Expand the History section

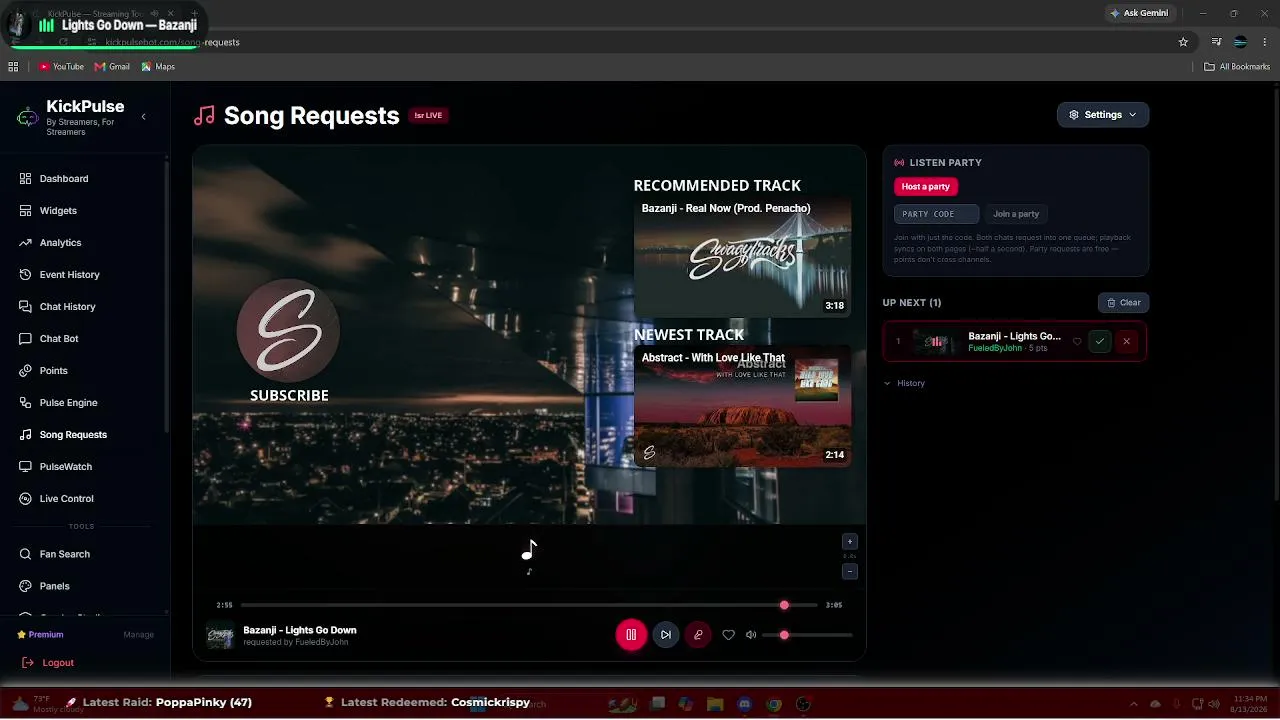click(904, 383)
